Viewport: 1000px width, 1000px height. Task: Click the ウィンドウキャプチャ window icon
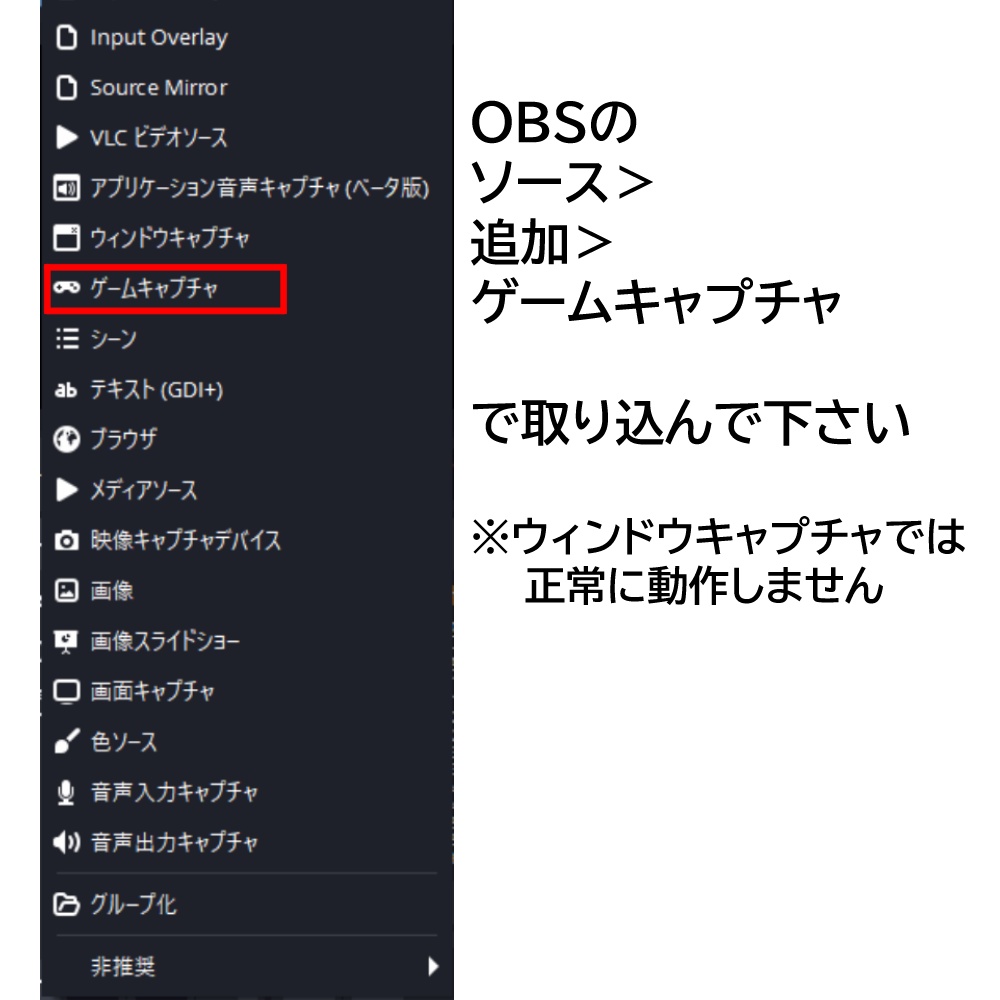coord(66,238)
